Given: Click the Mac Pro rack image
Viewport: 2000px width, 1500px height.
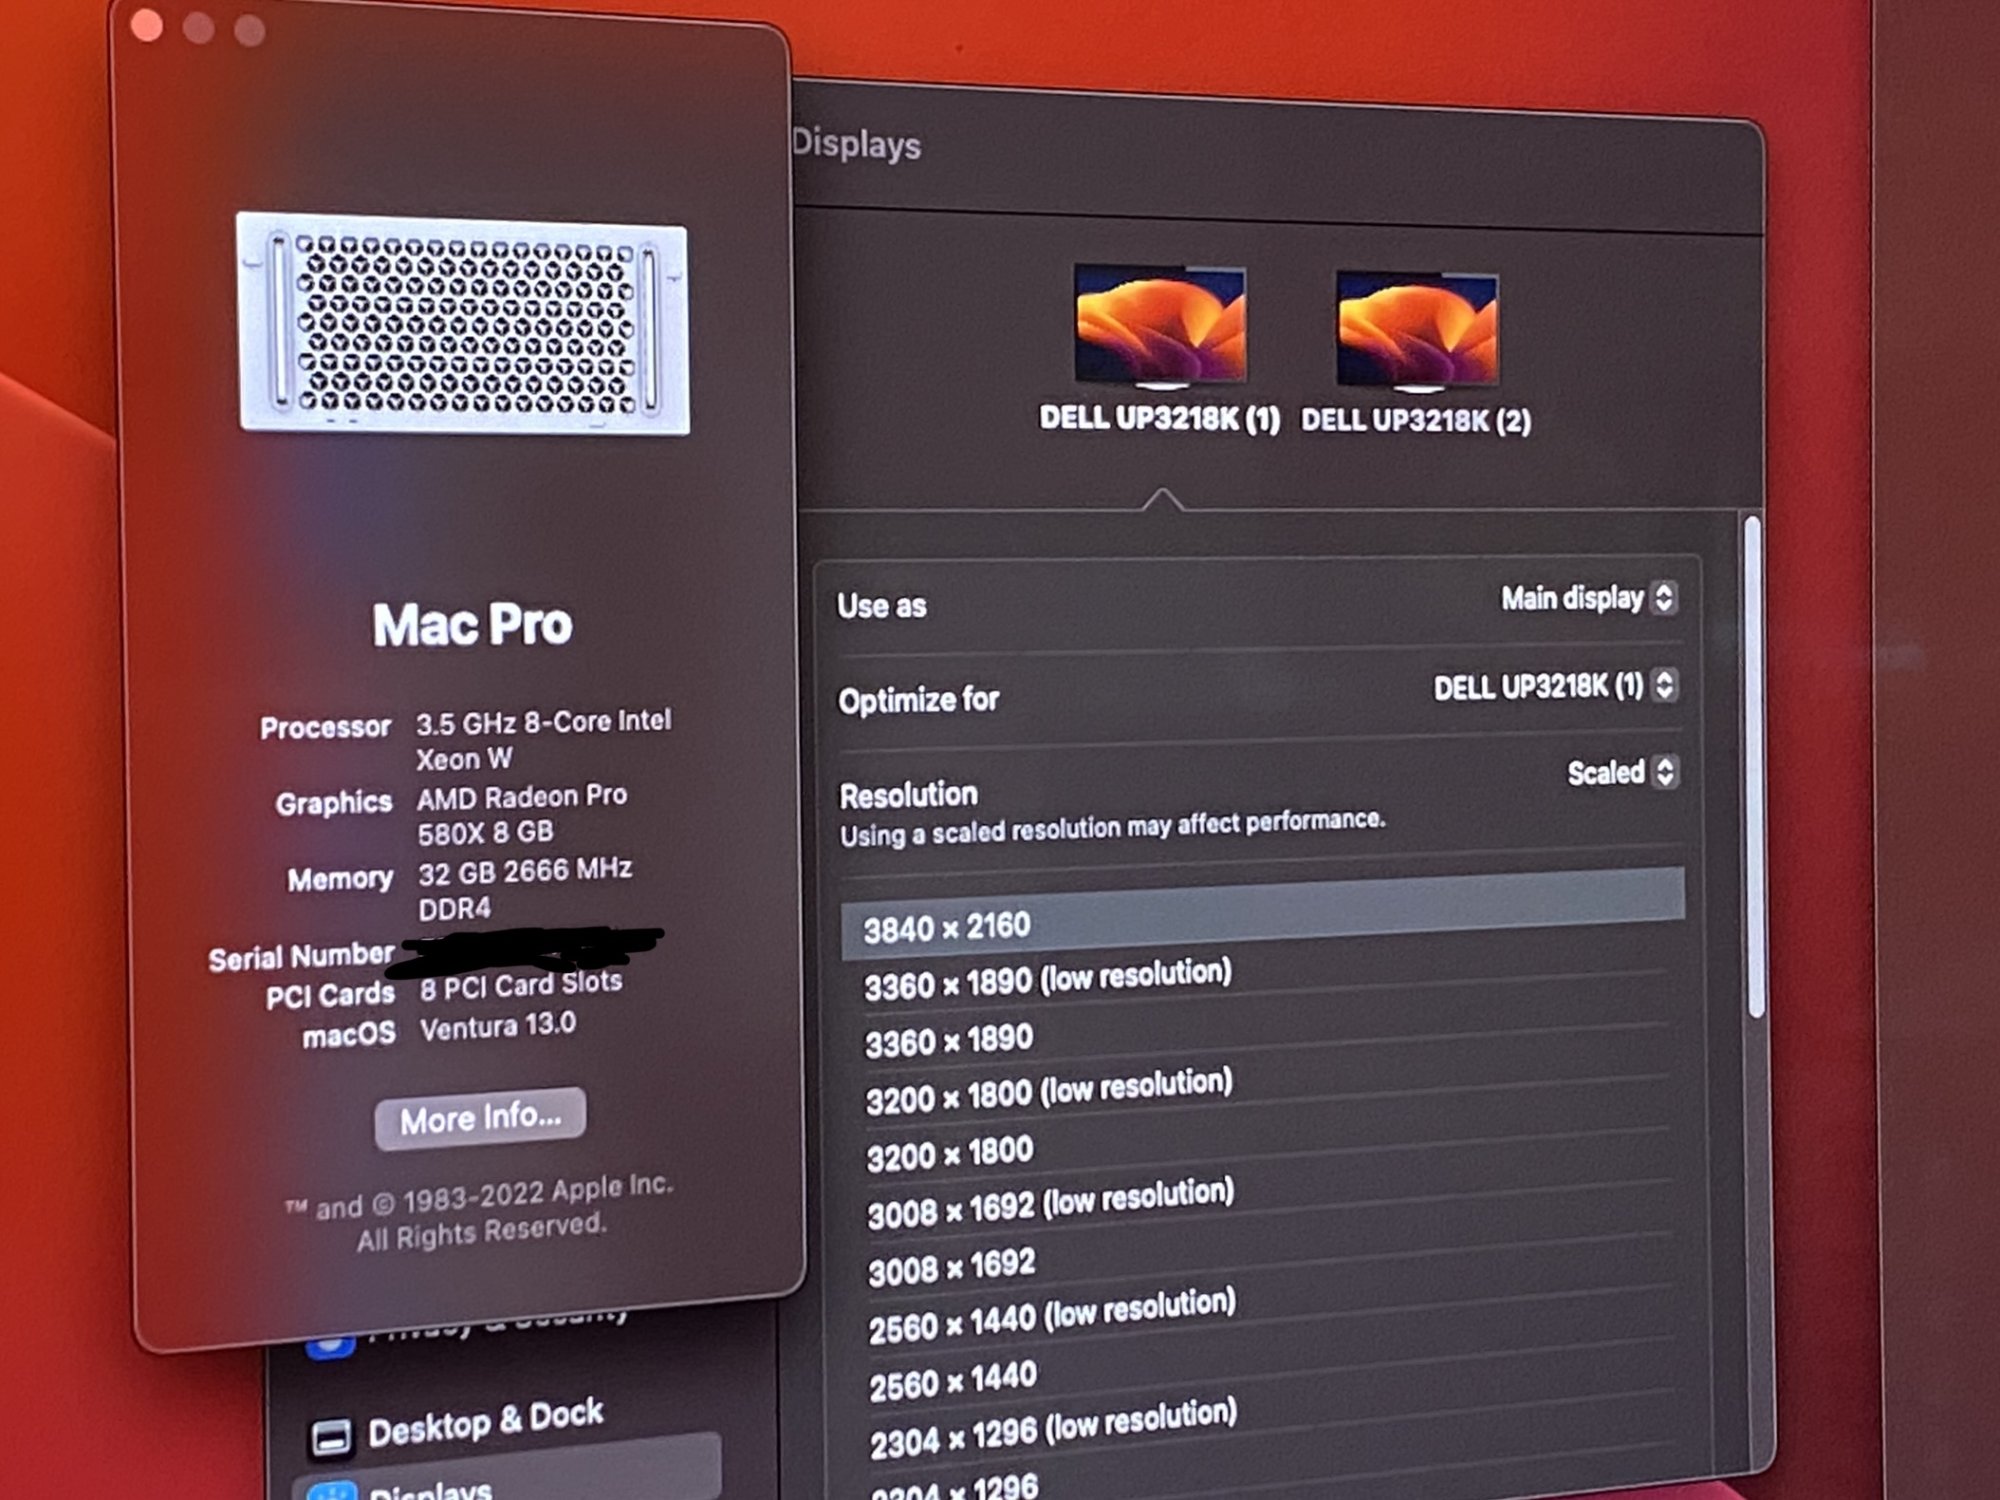Looking at the screenshot, I should click(463, 325).
